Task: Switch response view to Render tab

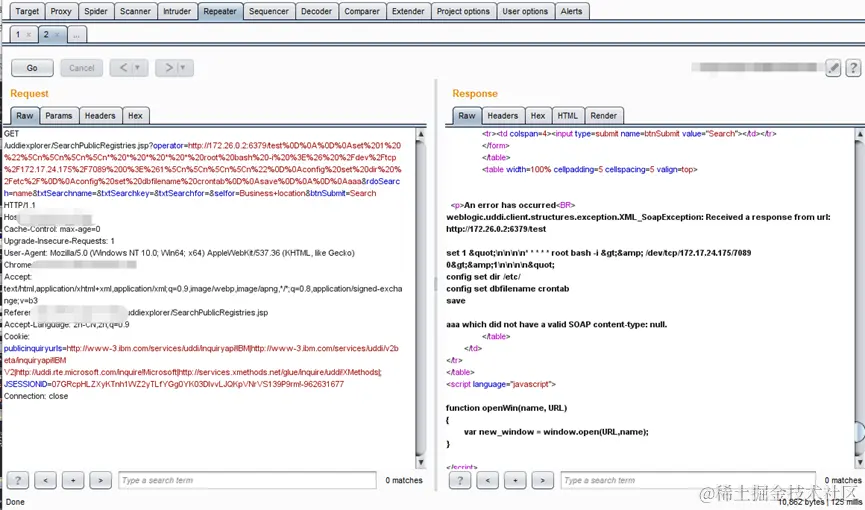Action: point(603,116)
